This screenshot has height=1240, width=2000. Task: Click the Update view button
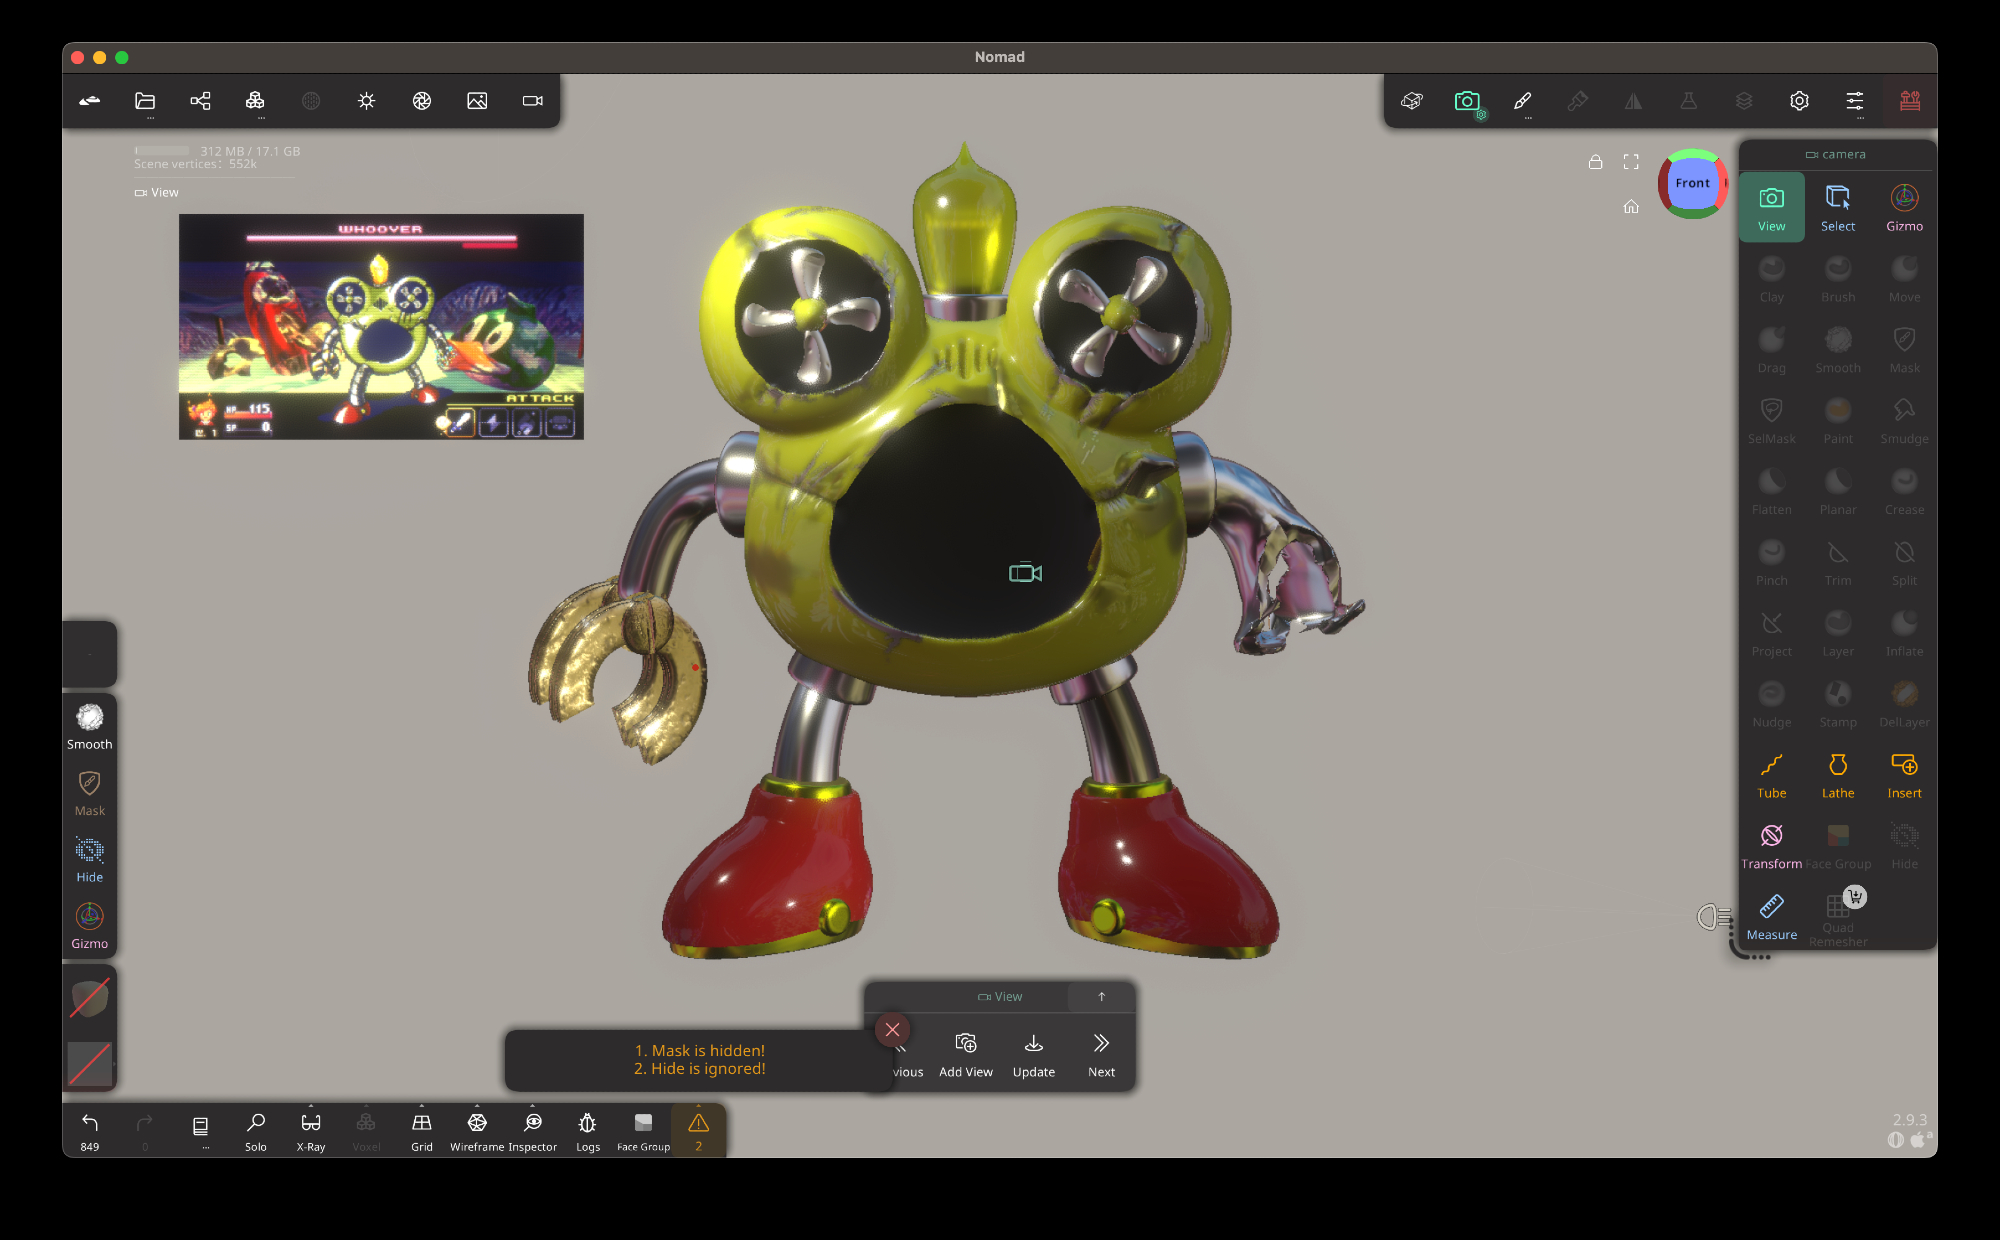1033,1054
